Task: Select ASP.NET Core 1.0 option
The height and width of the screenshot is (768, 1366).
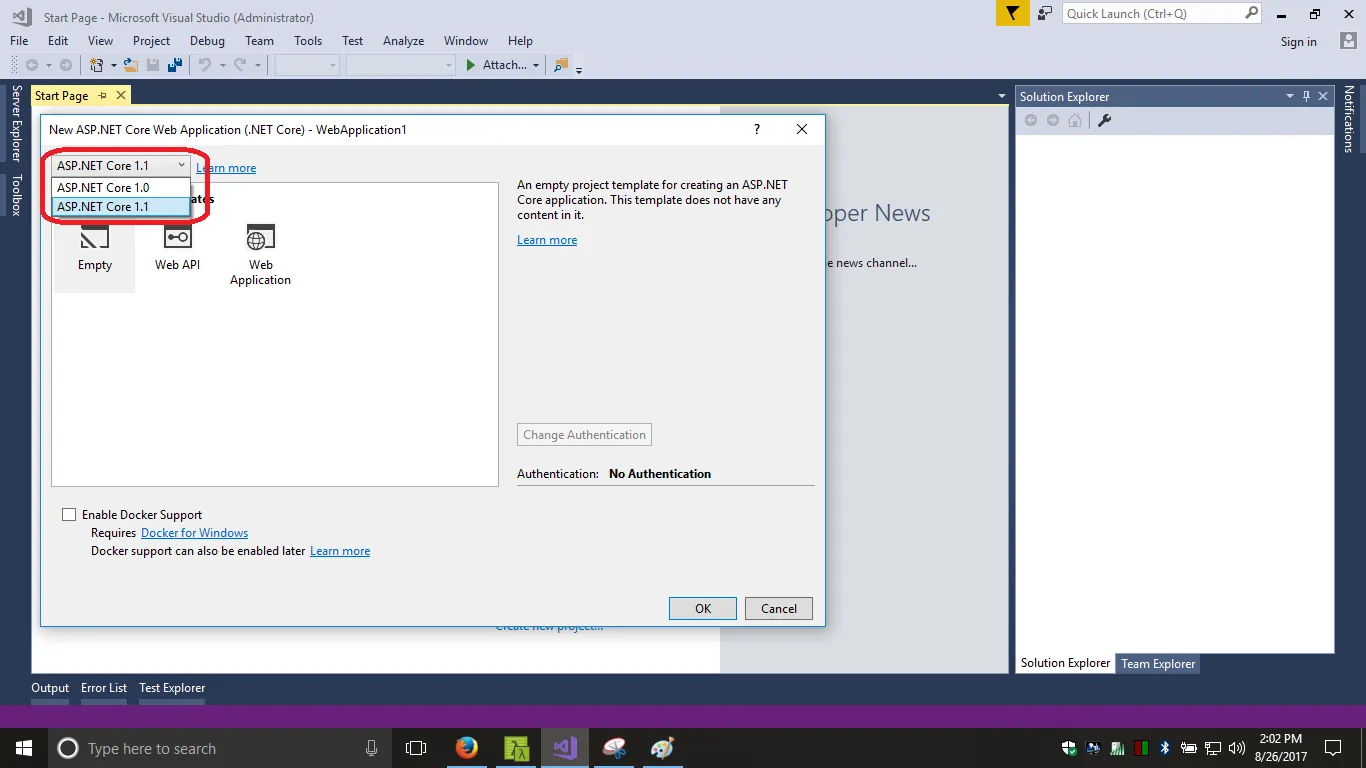Action: (121, 187)
